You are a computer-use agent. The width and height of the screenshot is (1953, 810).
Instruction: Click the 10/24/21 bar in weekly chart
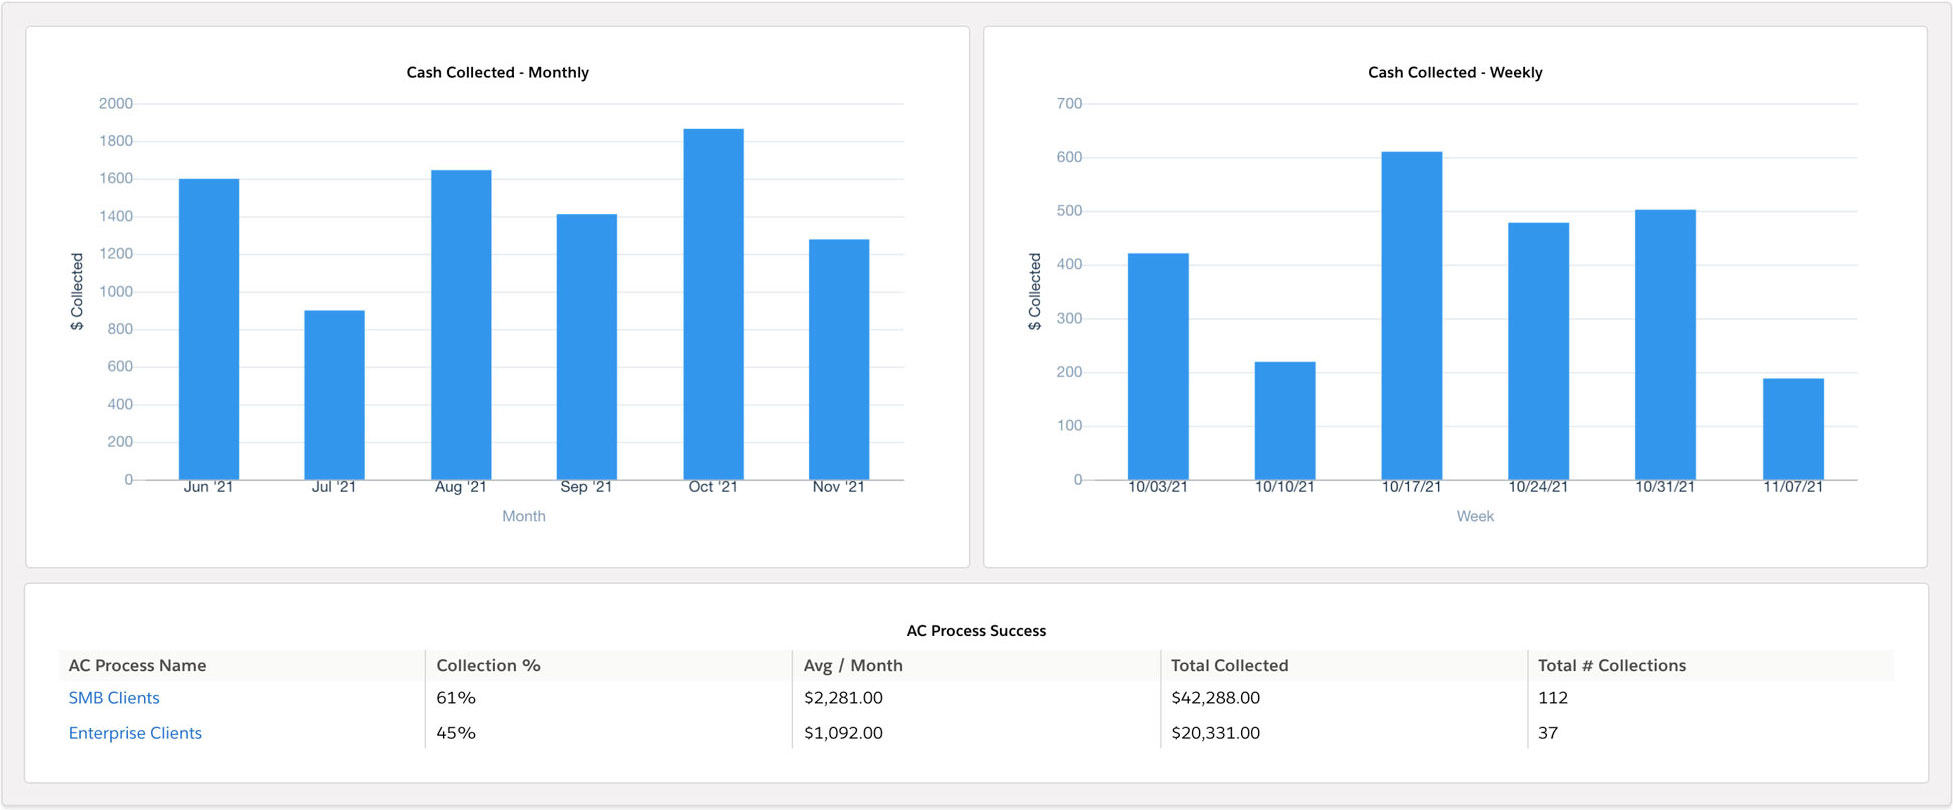[1539, 351]
